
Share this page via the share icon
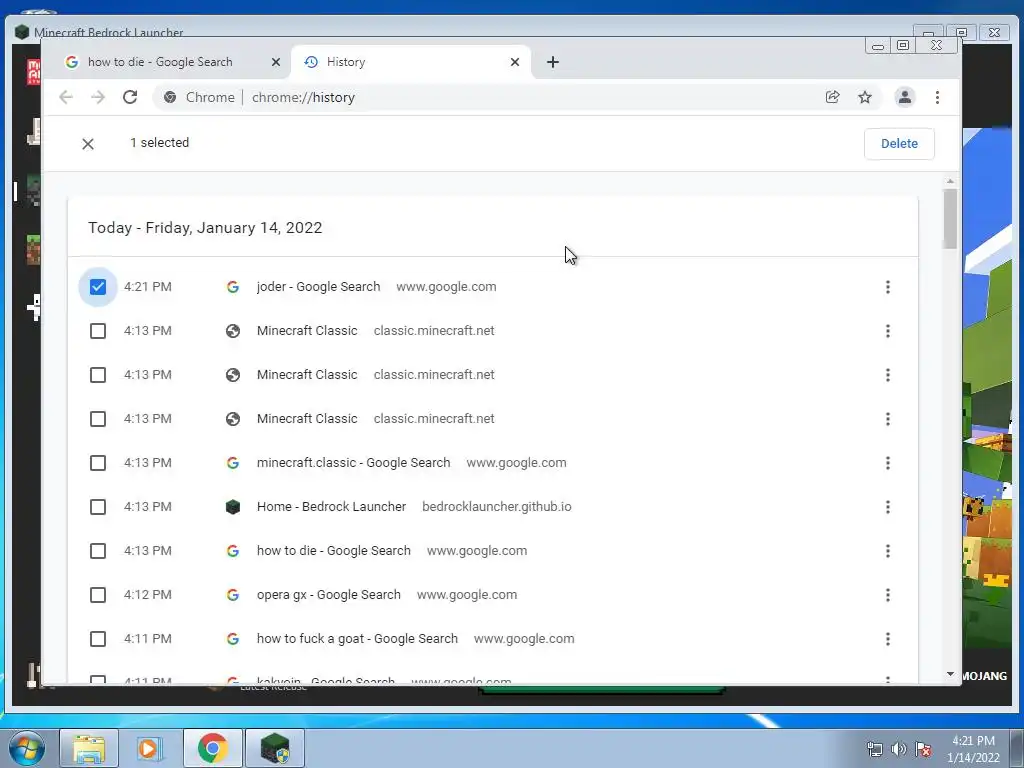(x=832, y=97)
